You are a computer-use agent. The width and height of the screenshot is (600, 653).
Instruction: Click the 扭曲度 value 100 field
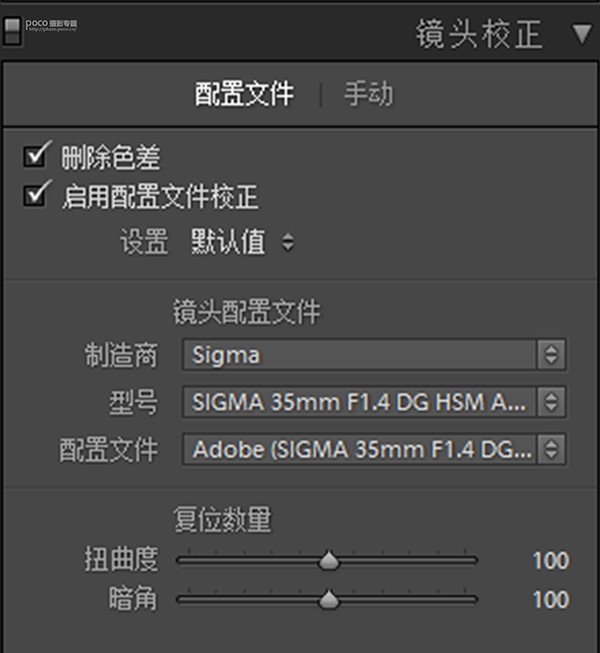(550, 561)
